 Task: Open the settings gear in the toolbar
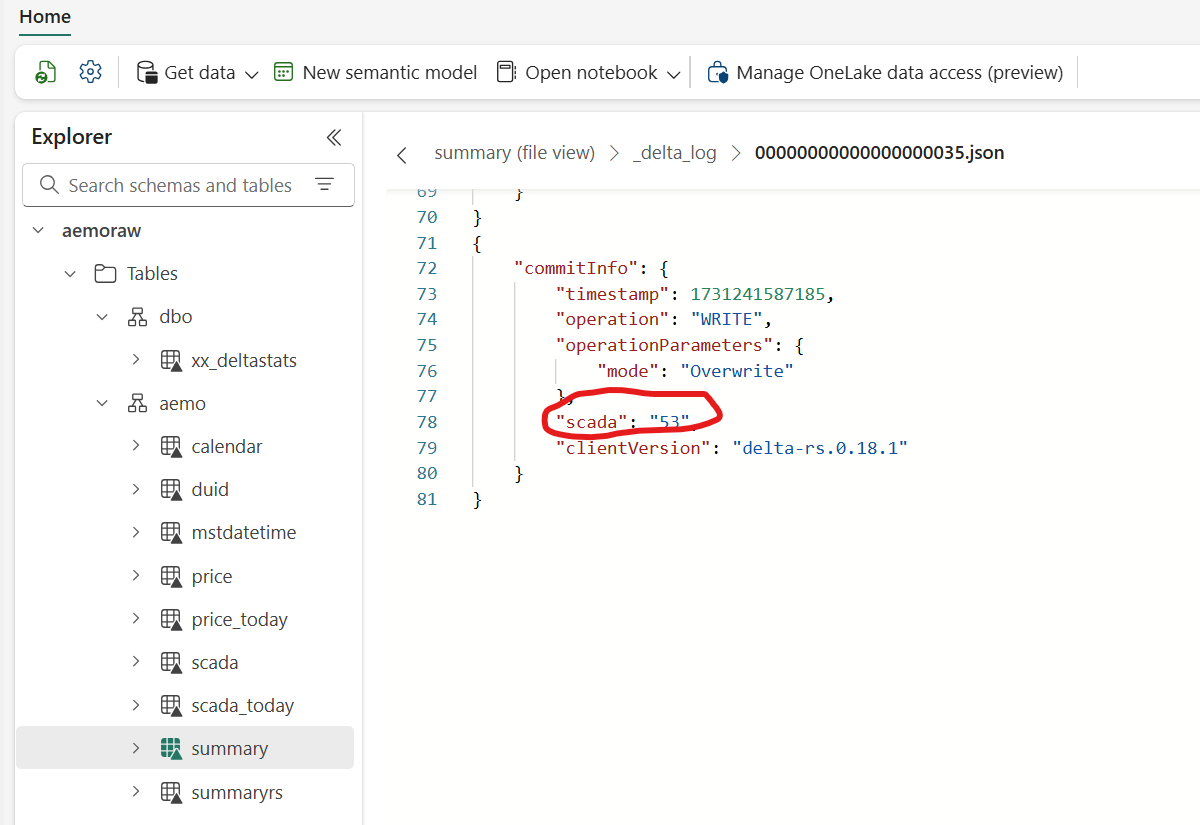click(91, 72)
